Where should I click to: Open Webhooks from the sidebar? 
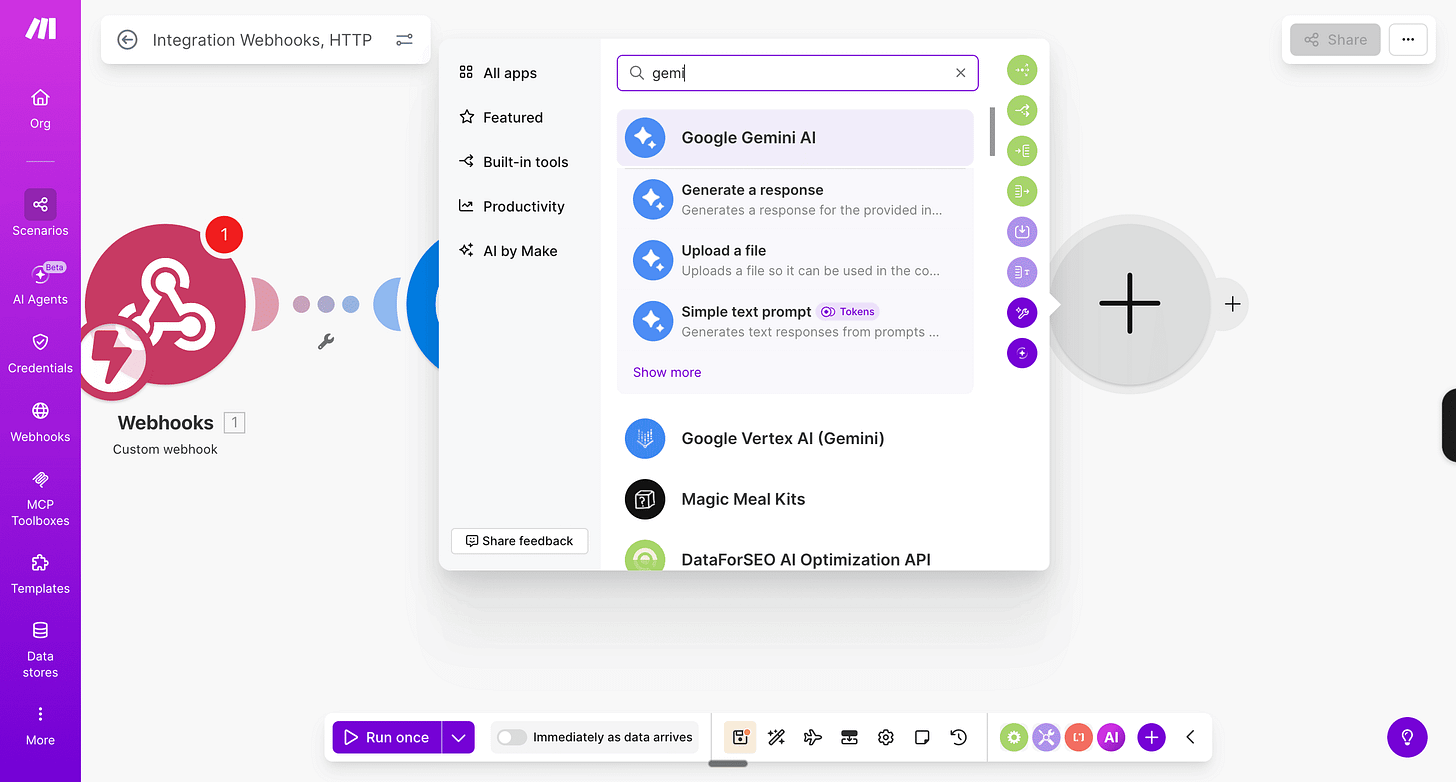[40, 422]
